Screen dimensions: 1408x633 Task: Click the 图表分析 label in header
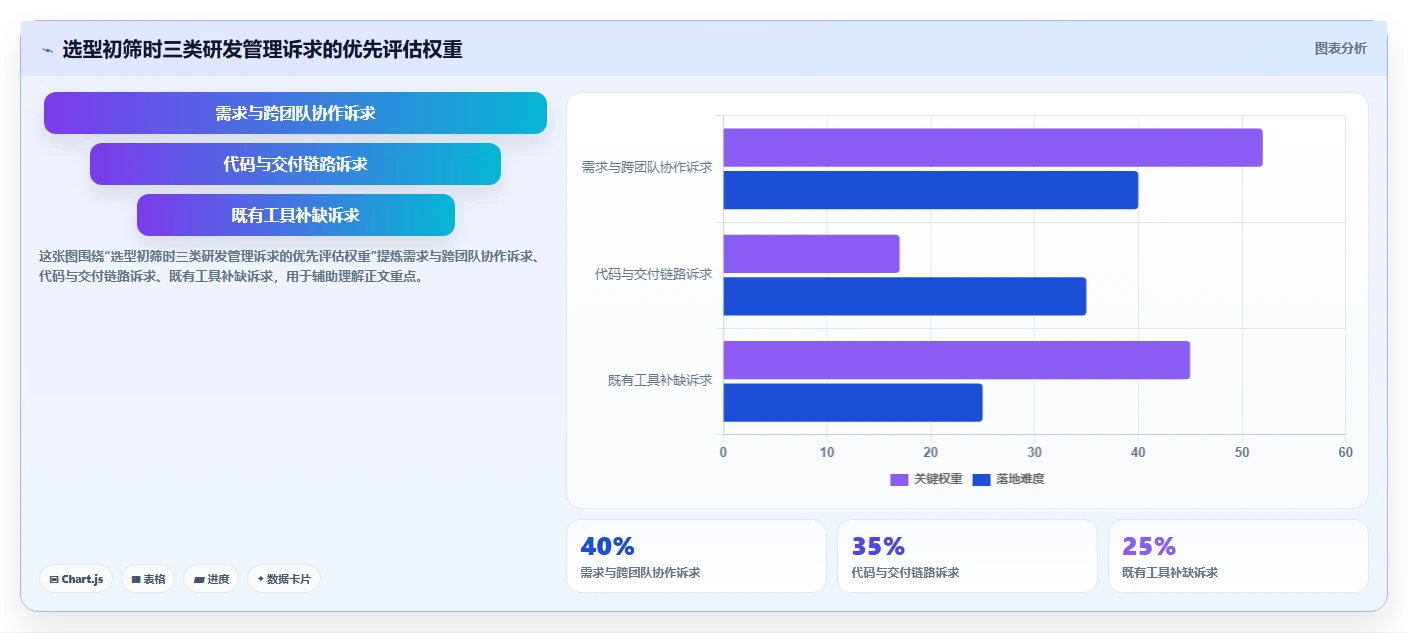point(1340,49)
